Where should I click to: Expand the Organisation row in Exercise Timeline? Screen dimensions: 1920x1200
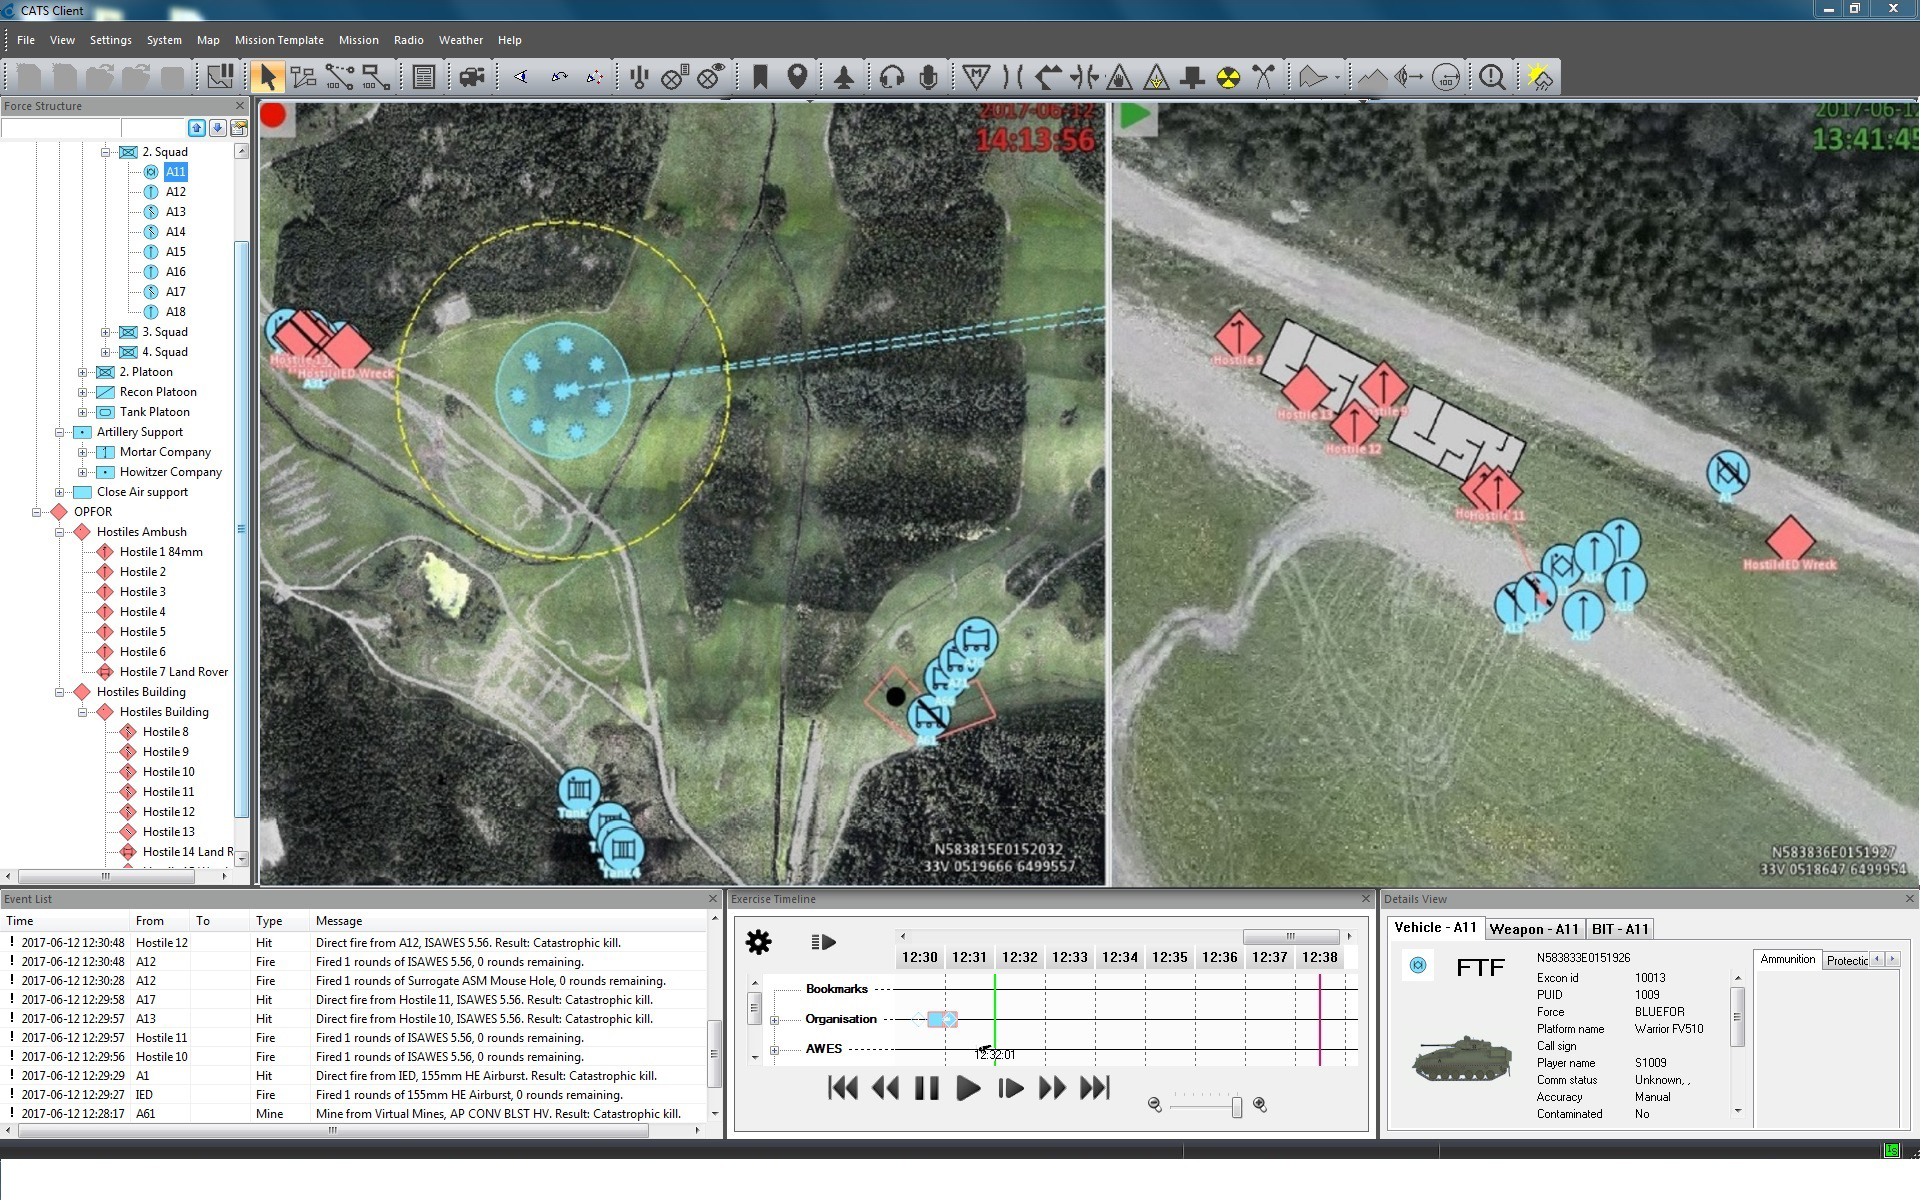[773, 1019]
